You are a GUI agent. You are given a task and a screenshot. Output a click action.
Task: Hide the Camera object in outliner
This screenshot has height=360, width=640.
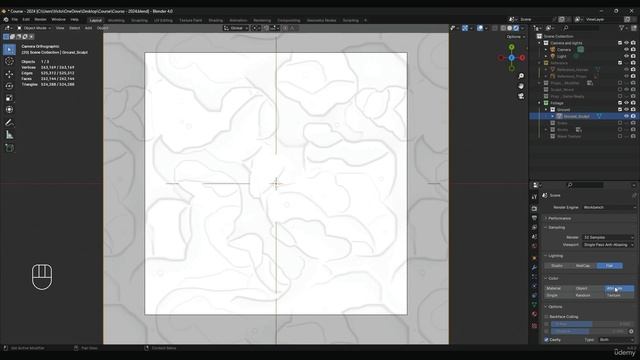(627, 49)
